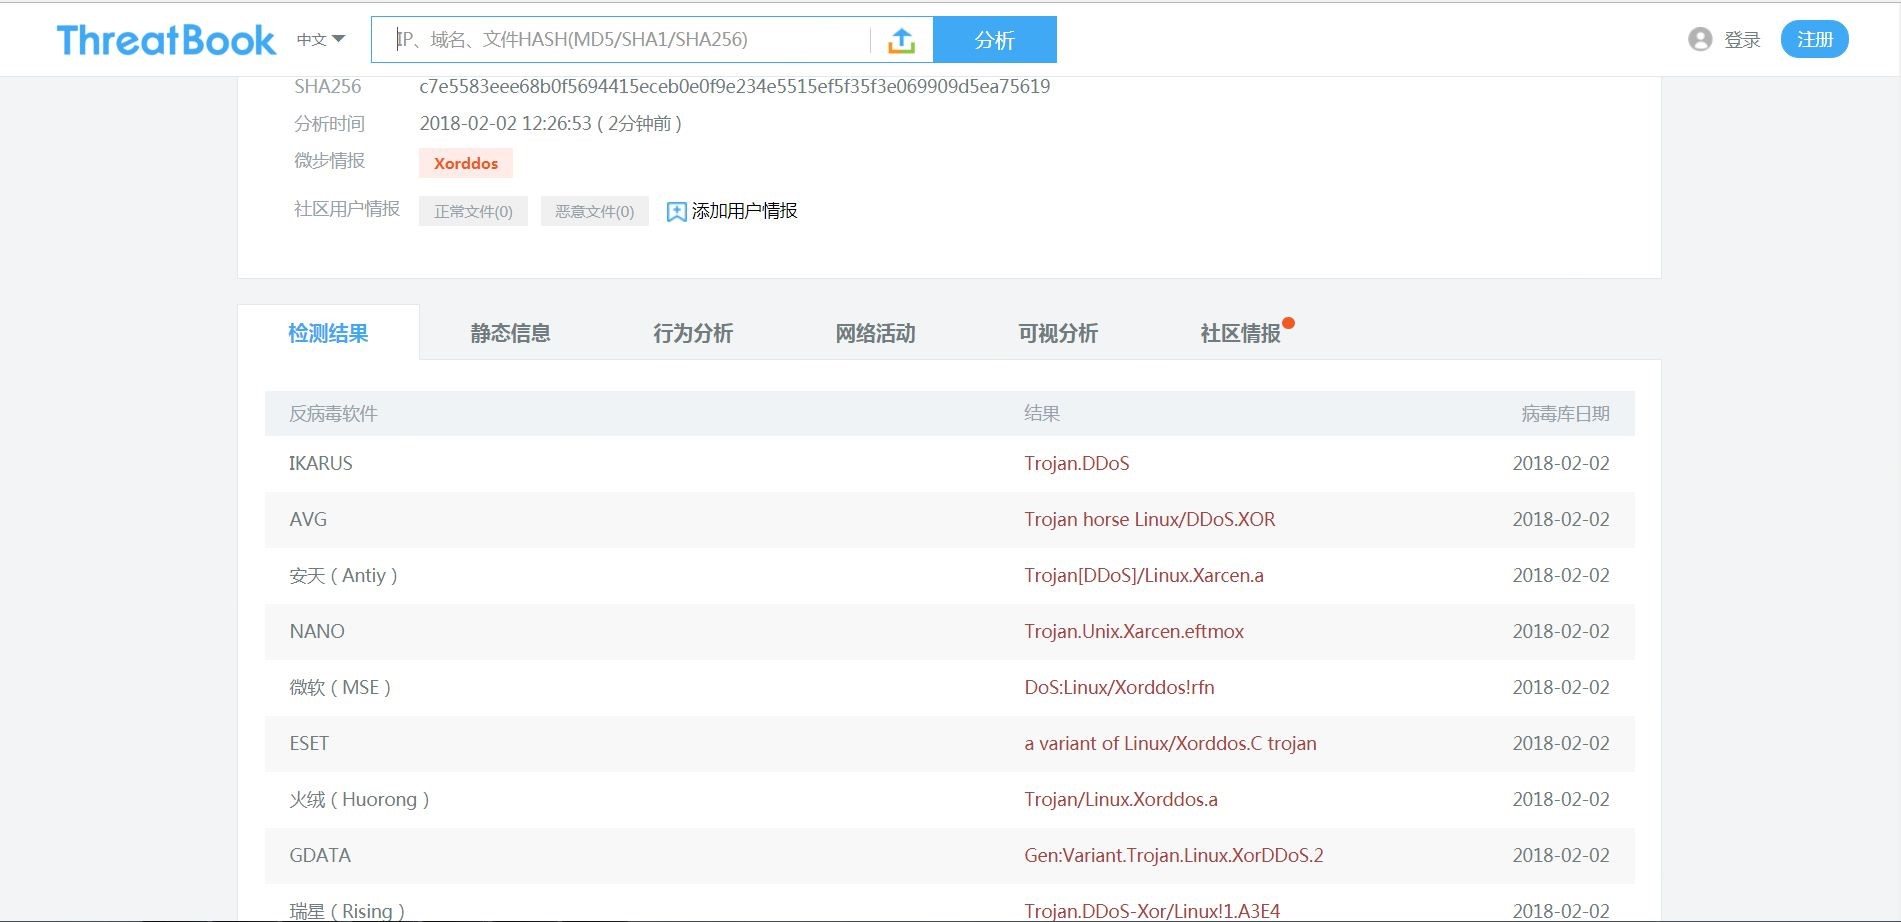Select the 正常文件(0) filter button
Image resolution: width=1901 pixels, height=922 pixels.
[472, 211]
